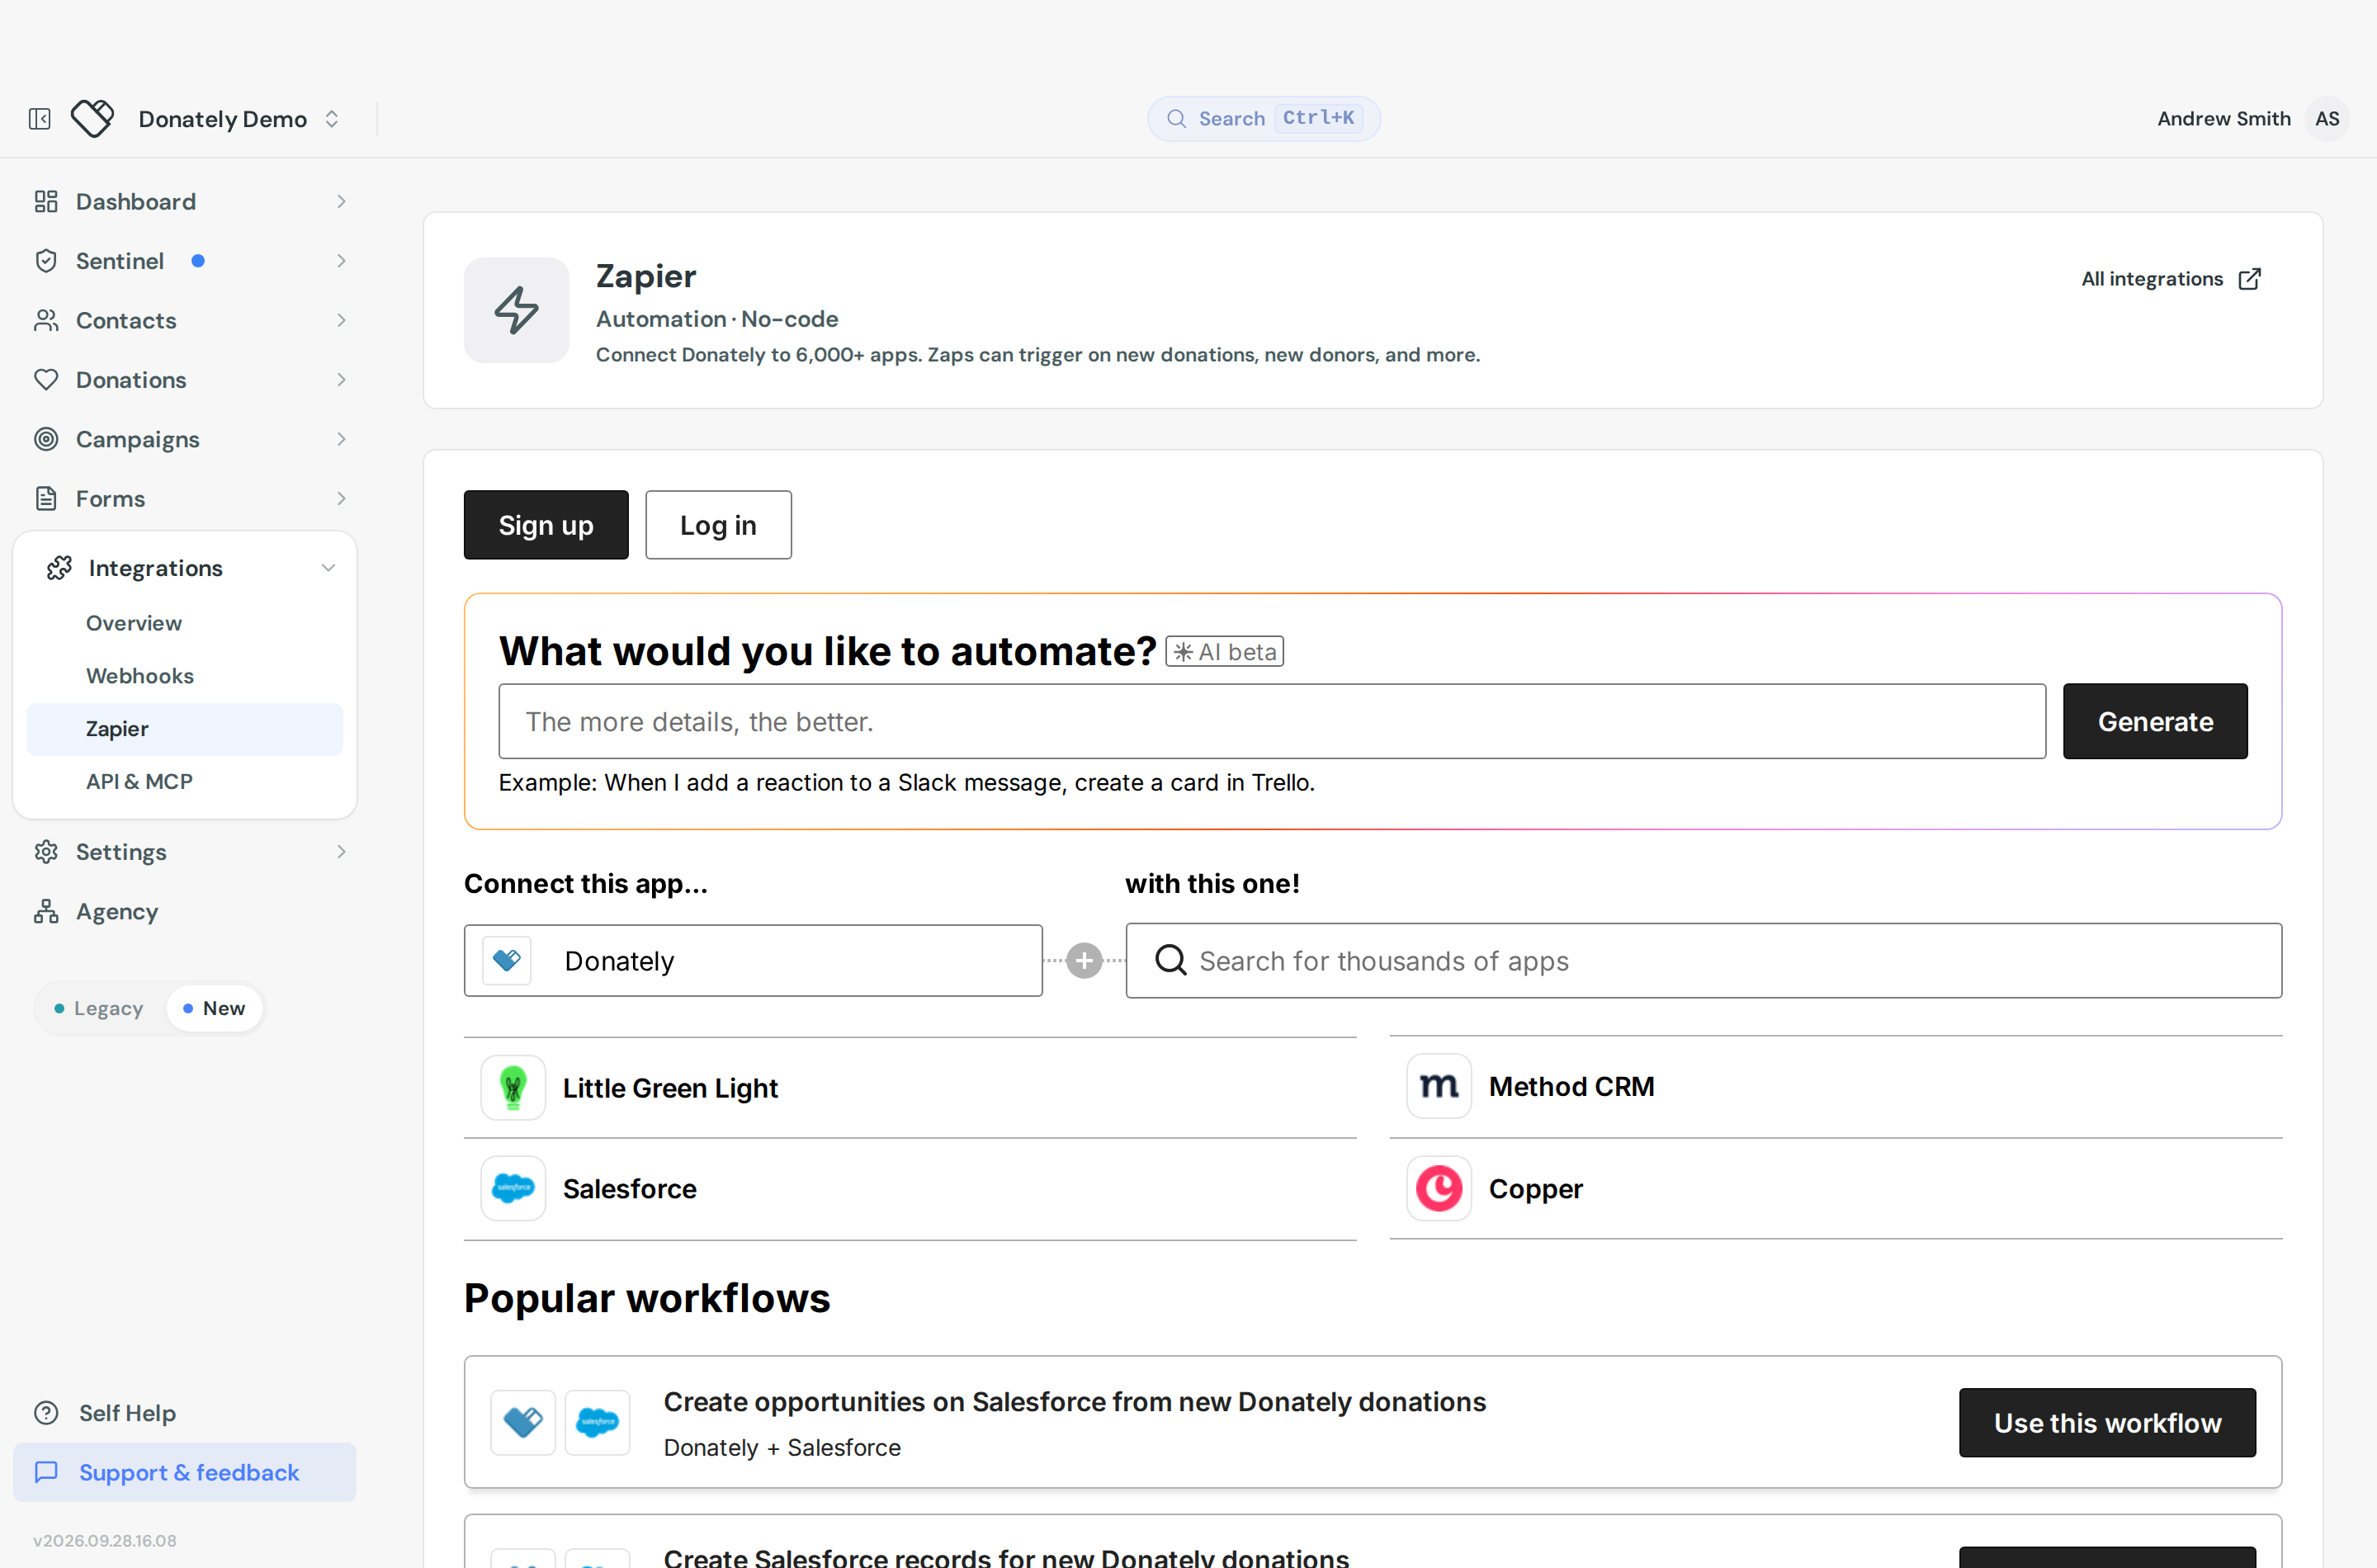2377x1568 pixels.
Task: Focus the top Search field
Action: click(1263, 118)
